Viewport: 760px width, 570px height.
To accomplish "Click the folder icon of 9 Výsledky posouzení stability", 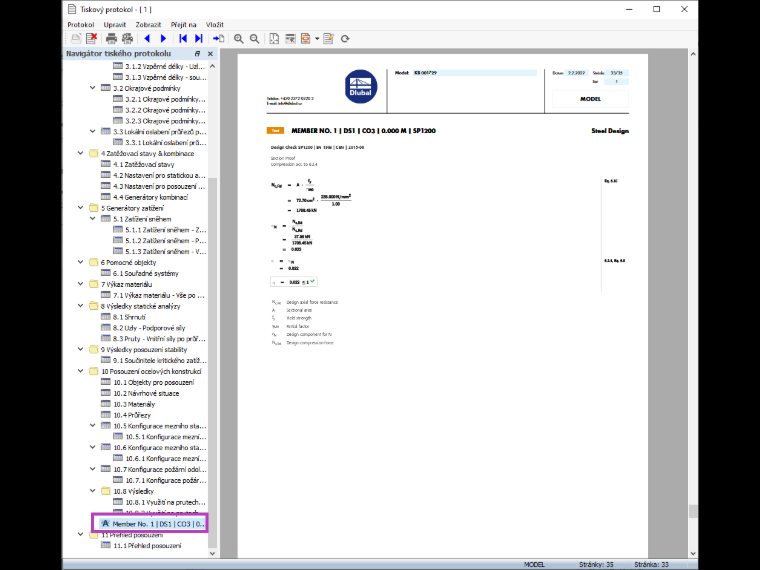I will [94, 349].
